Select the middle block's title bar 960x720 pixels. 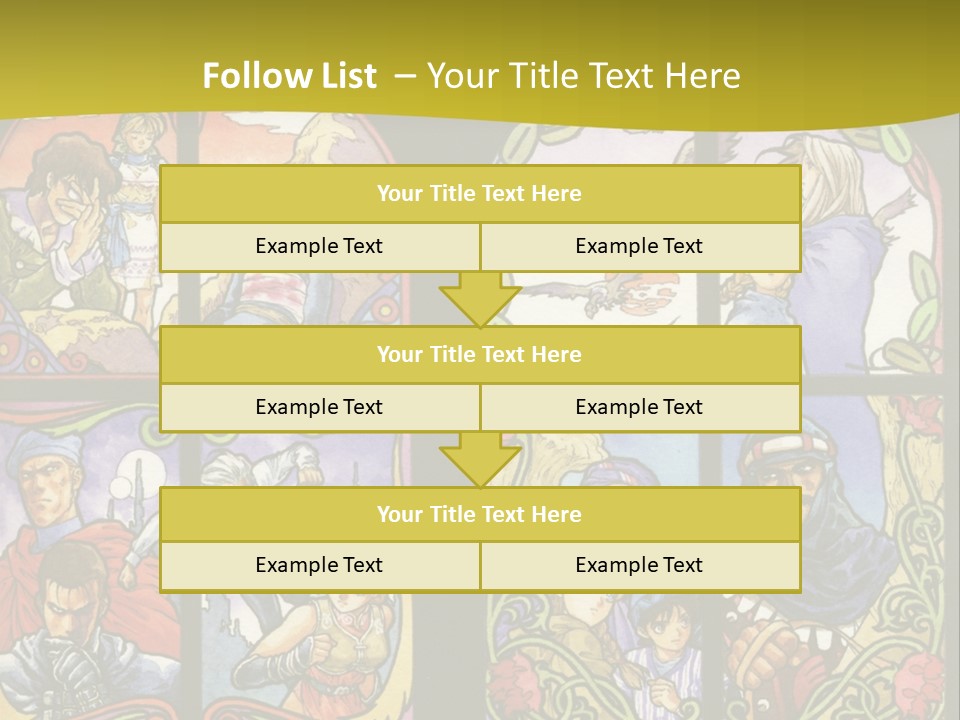pyautogui.click(x=480, y=354)
